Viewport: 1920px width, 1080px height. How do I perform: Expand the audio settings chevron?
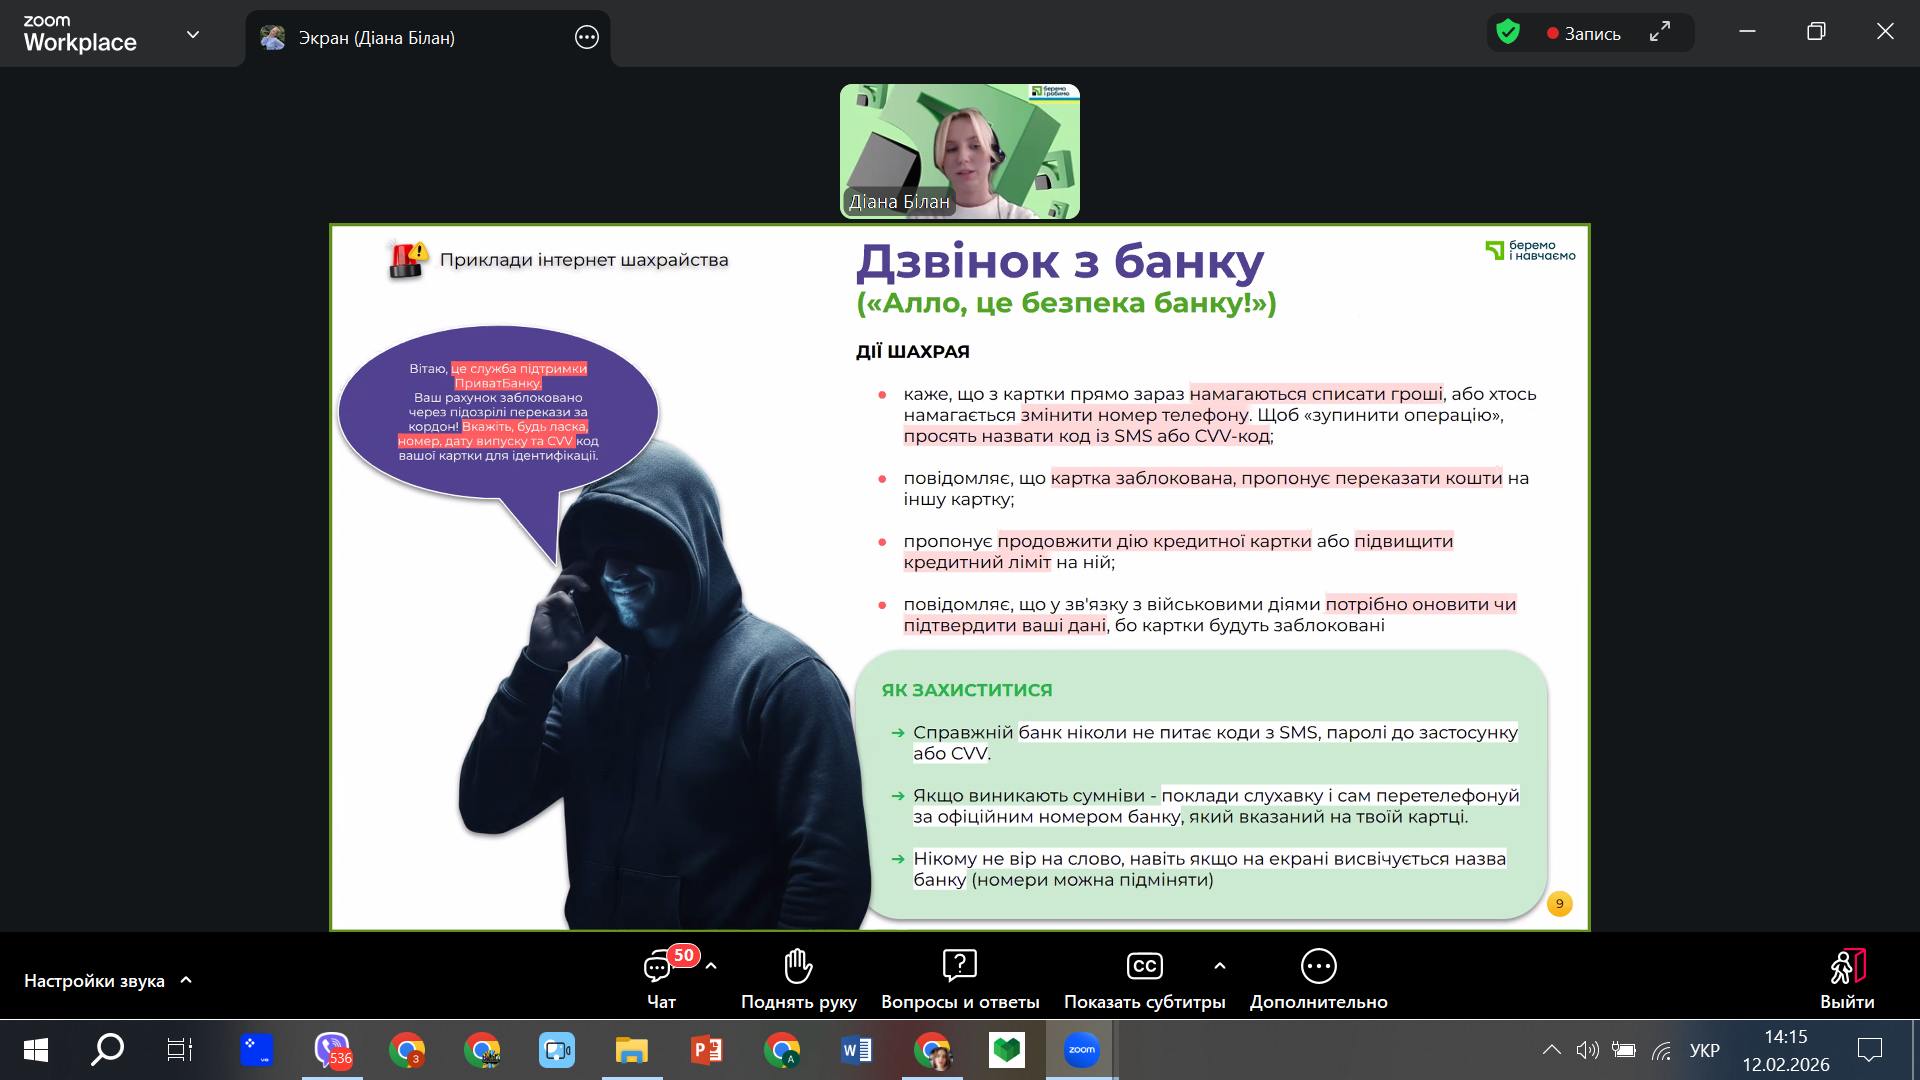pyautogui.click(x=186, y=980)
